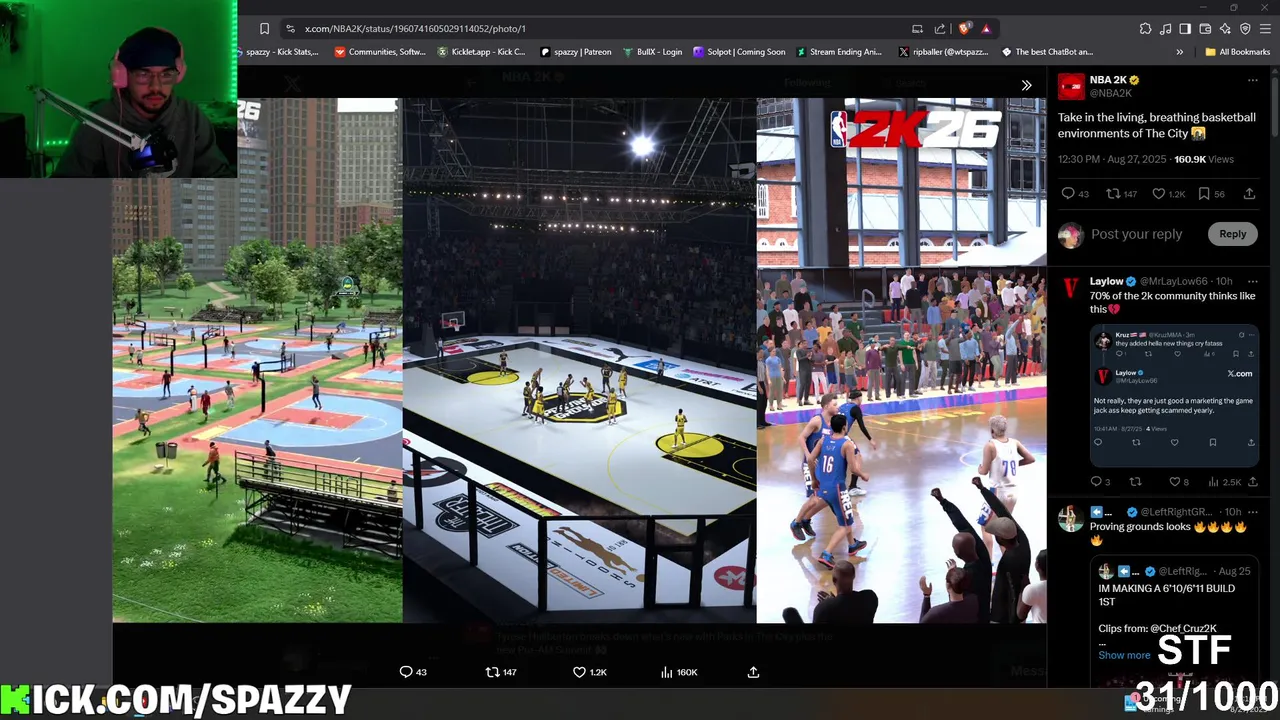Open Communities, Softw... bookmark
Image resolution: width=1280 pixels, height=720 pixels.
(x=380, y=52)
